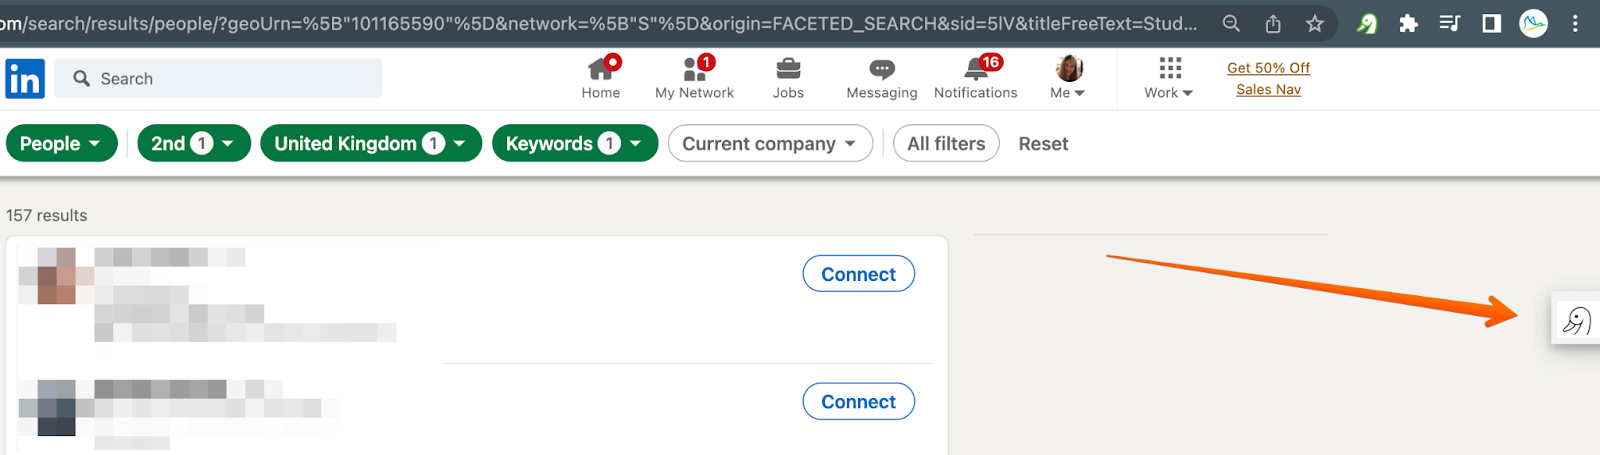The height and width of the screenshot is (455, 1600).
Task: Bookmark the page with the star icon
Action: (1314, 23)
